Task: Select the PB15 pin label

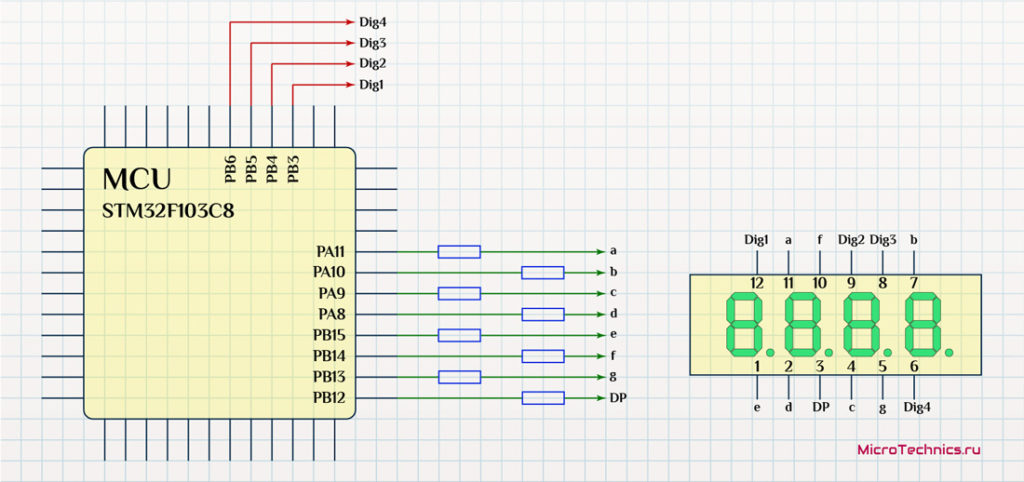Action: coord(330,335)
